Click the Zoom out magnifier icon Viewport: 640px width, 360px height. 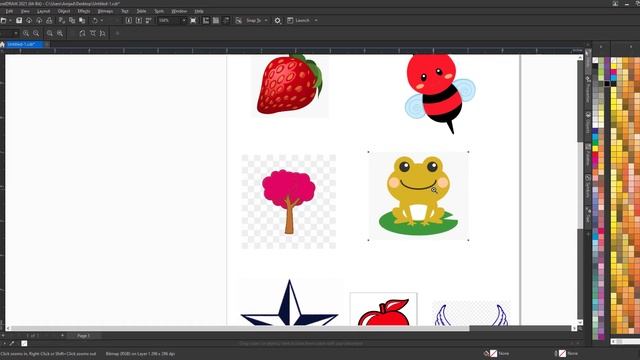pos(36,33)
